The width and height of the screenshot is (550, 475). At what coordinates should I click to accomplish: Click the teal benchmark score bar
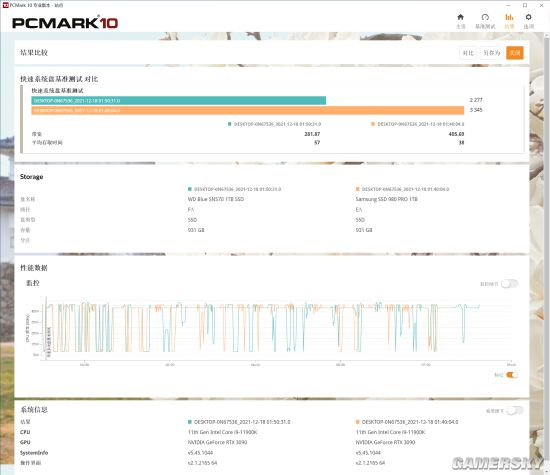(179, 100)
